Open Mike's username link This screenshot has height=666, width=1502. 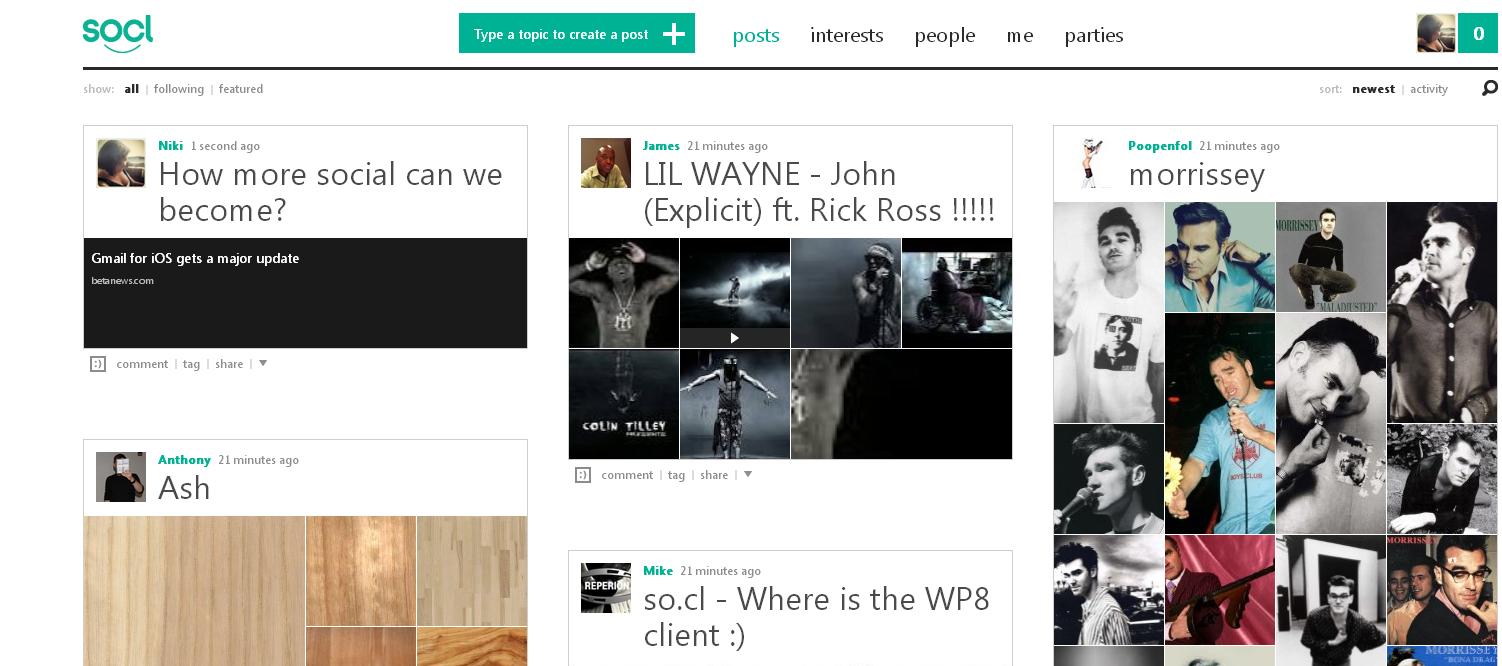click(658, 571)
